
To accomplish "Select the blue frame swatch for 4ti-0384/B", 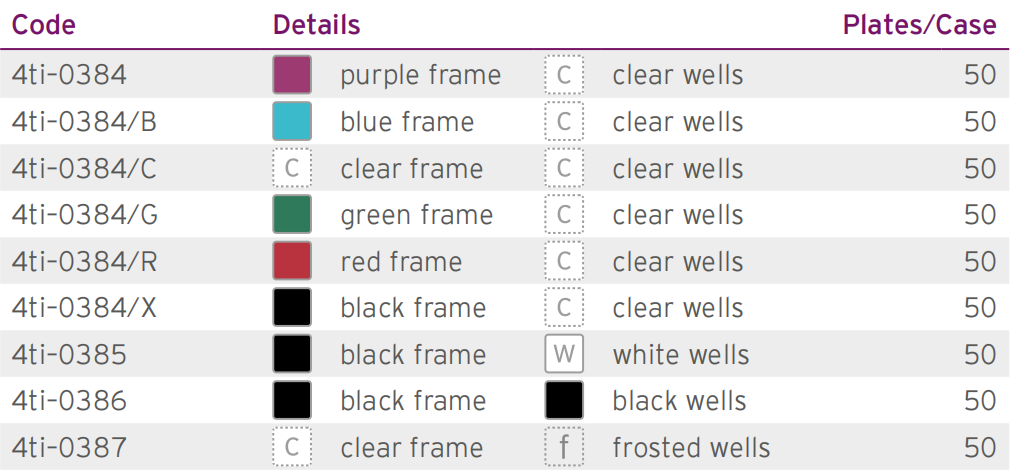I will 292,121.
